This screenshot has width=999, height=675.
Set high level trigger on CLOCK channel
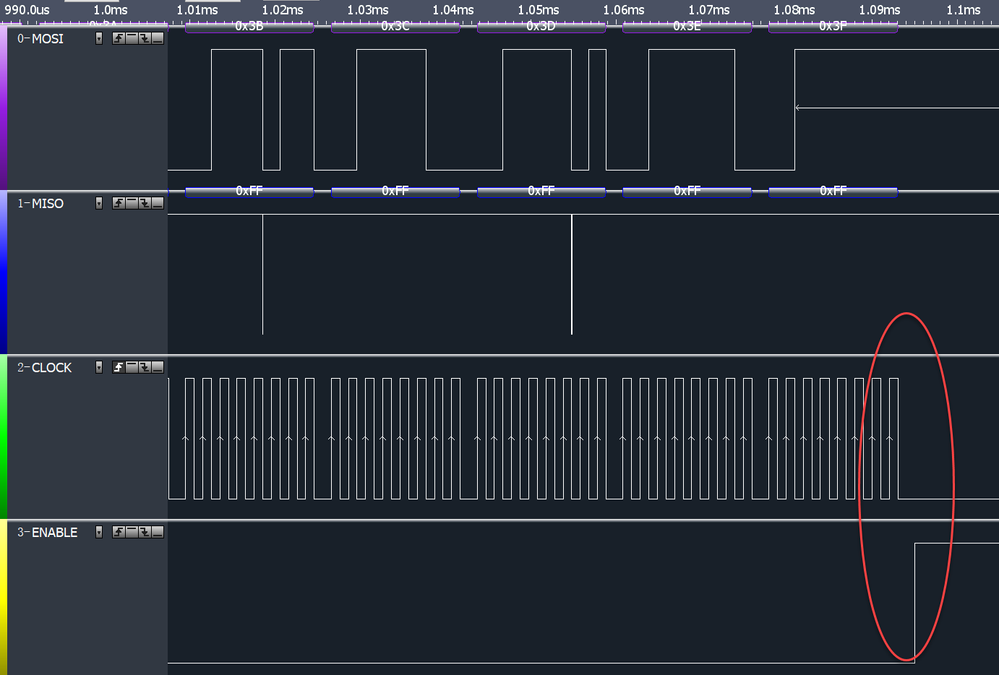coord(132,367)
